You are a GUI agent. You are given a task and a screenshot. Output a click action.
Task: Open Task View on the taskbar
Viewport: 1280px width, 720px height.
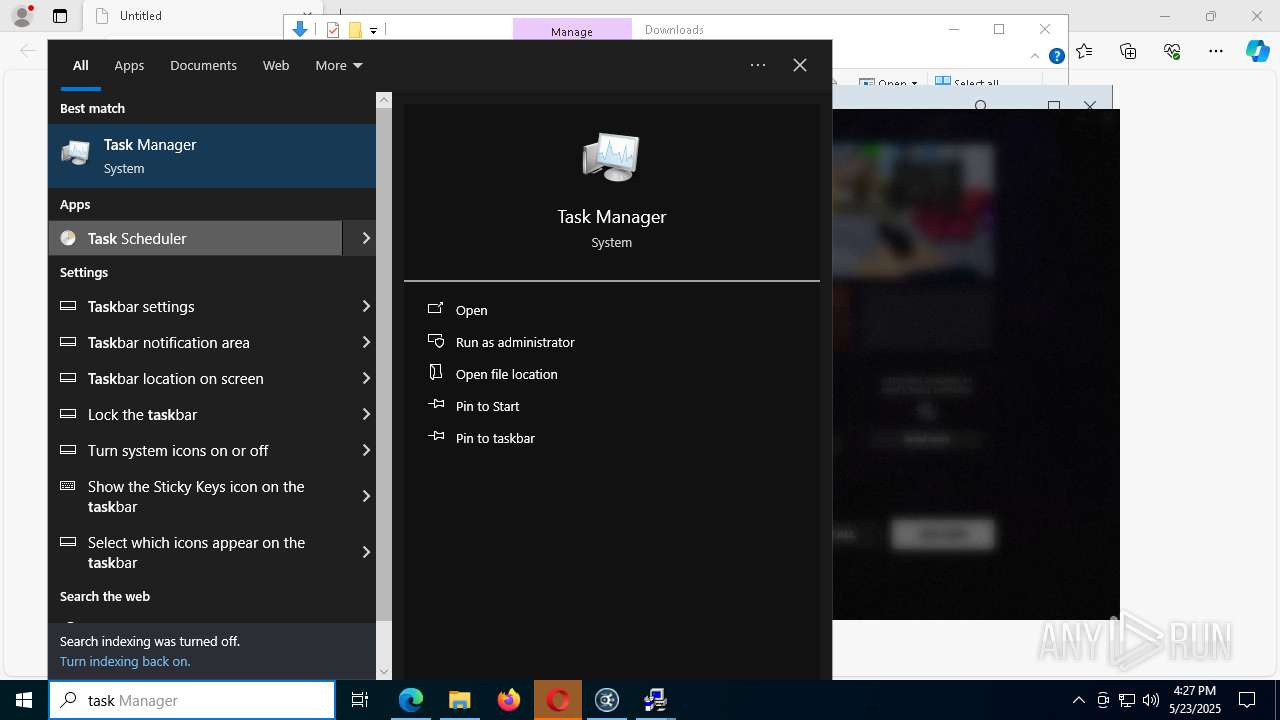(360, 700)
